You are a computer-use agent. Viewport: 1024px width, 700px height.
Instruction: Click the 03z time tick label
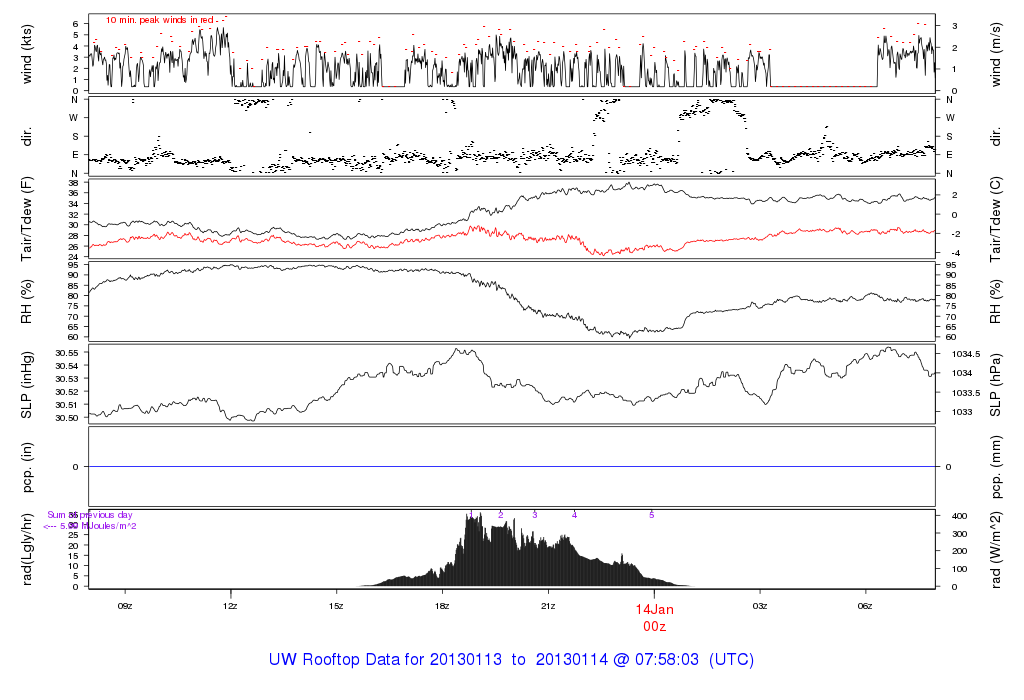coord(760,606)
